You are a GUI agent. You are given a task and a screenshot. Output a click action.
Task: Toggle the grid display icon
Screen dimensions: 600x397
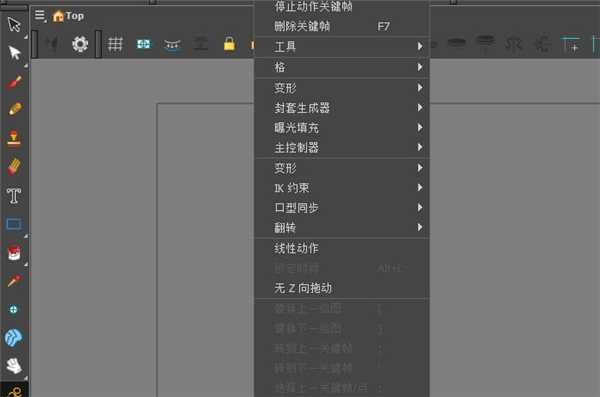pyautogui.click(x=115, y=44)
